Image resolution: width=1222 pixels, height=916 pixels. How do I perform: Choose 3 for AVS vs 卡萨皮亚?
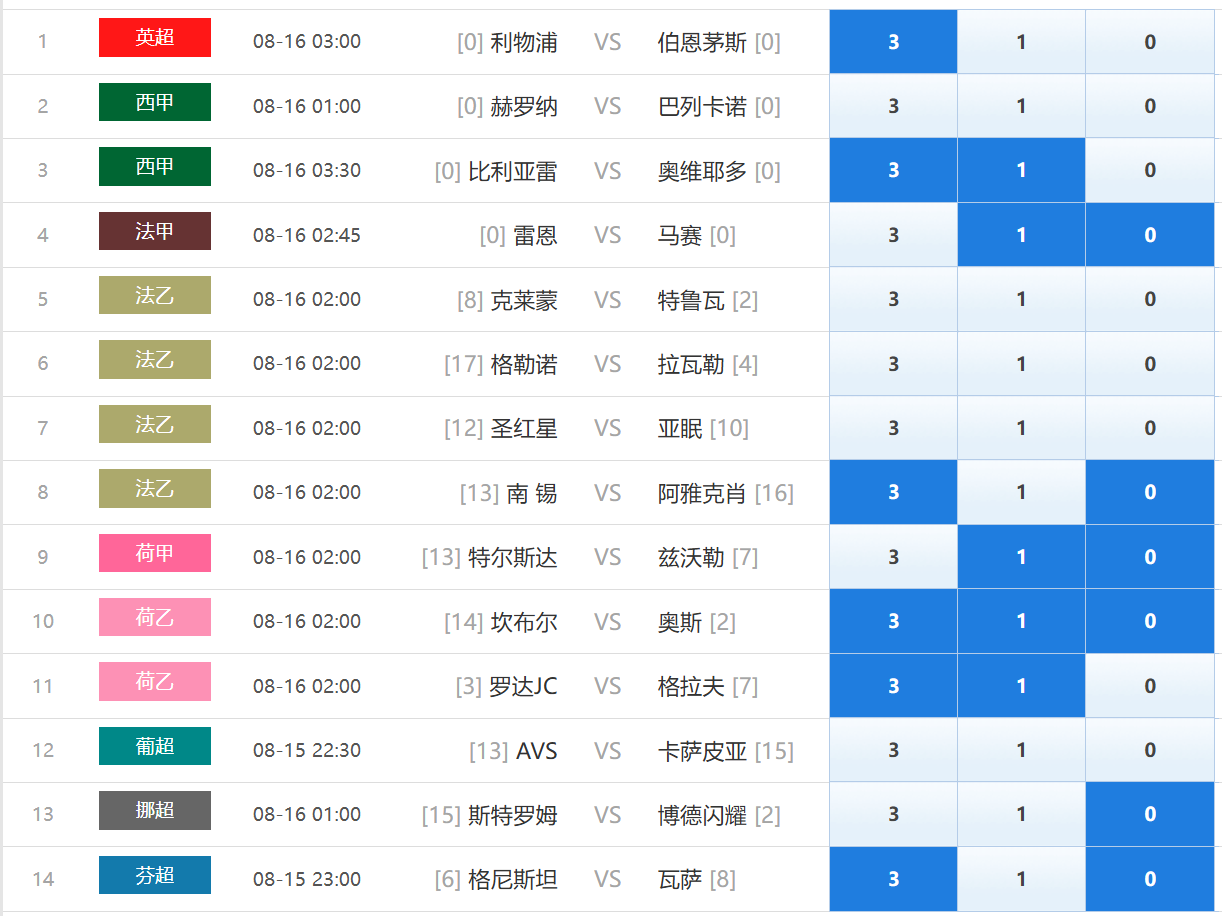click(x=893, y=750)
